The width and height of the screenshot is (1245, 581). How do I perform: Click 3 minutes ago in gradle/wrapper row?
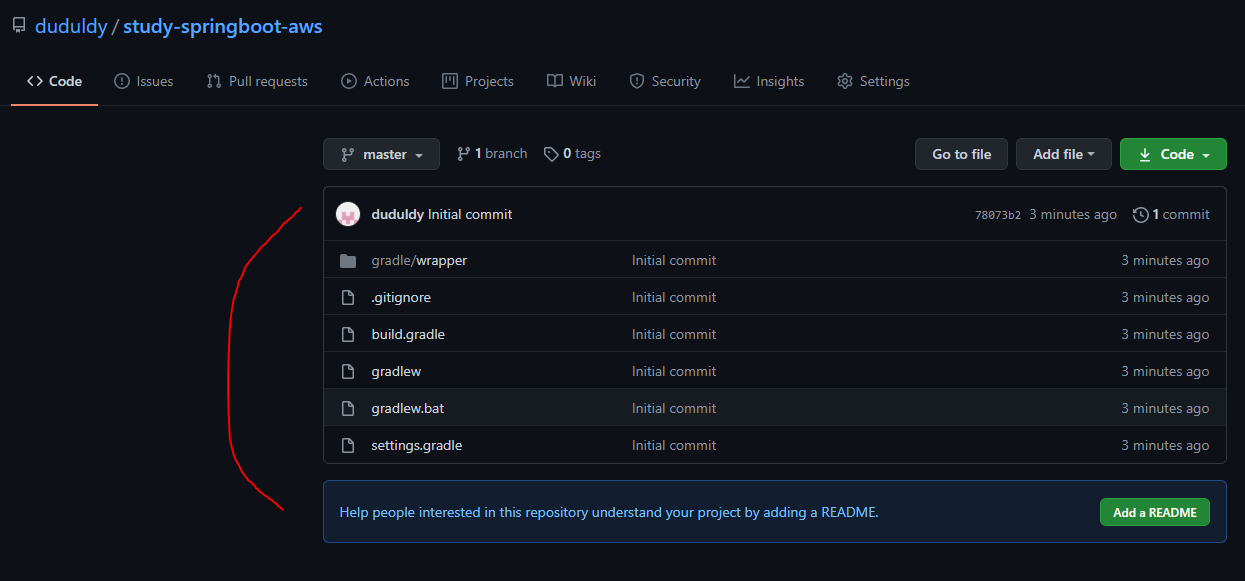pyautogui.click(x=1165, y=260)
